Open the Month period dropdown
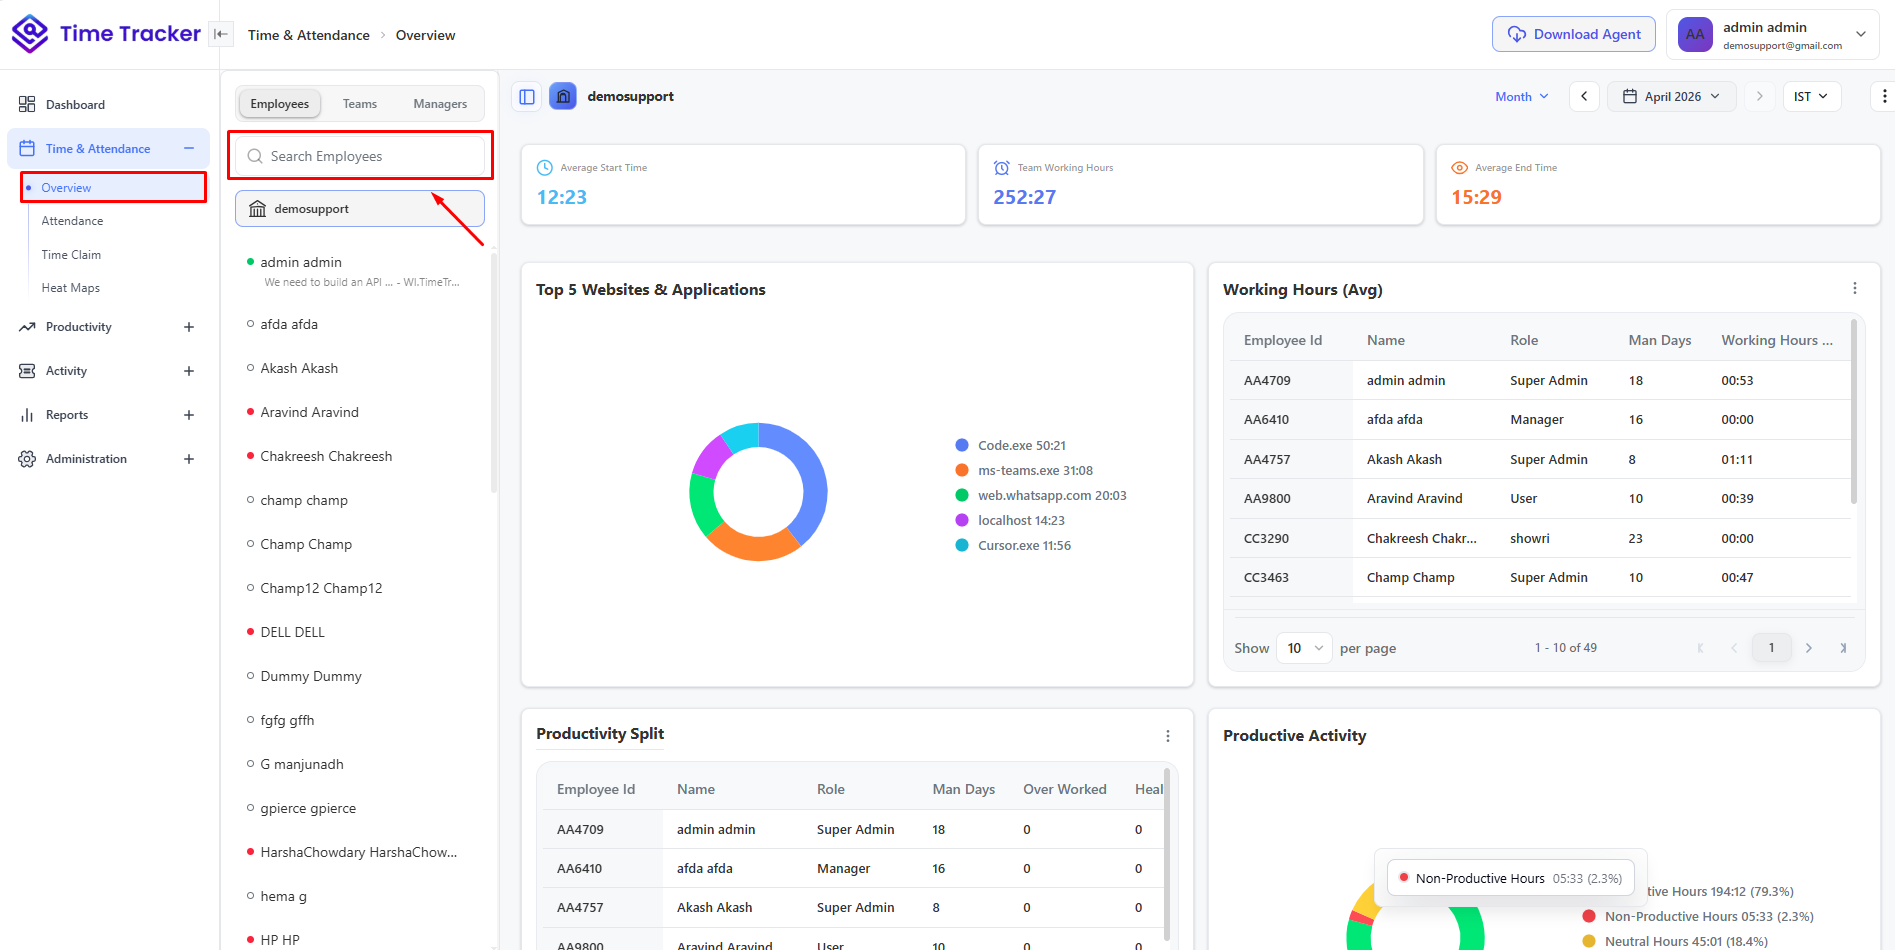 coord(1522,97)
